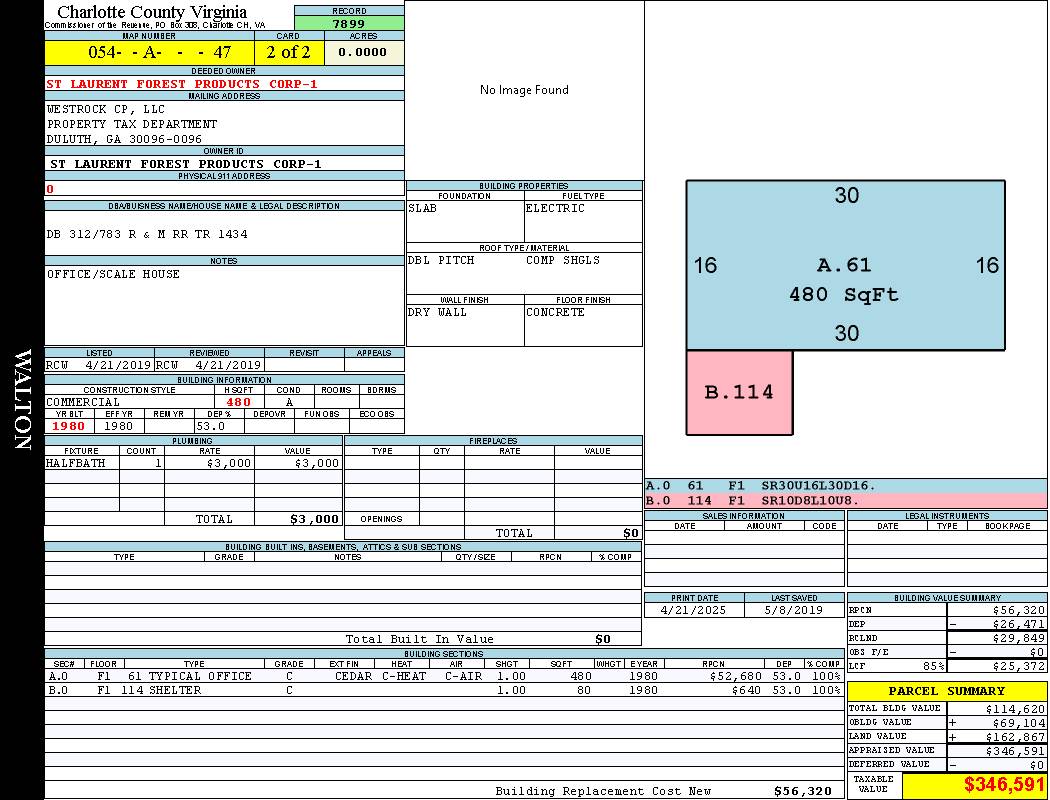Select the WALTON vertical side label

(23, 400)
